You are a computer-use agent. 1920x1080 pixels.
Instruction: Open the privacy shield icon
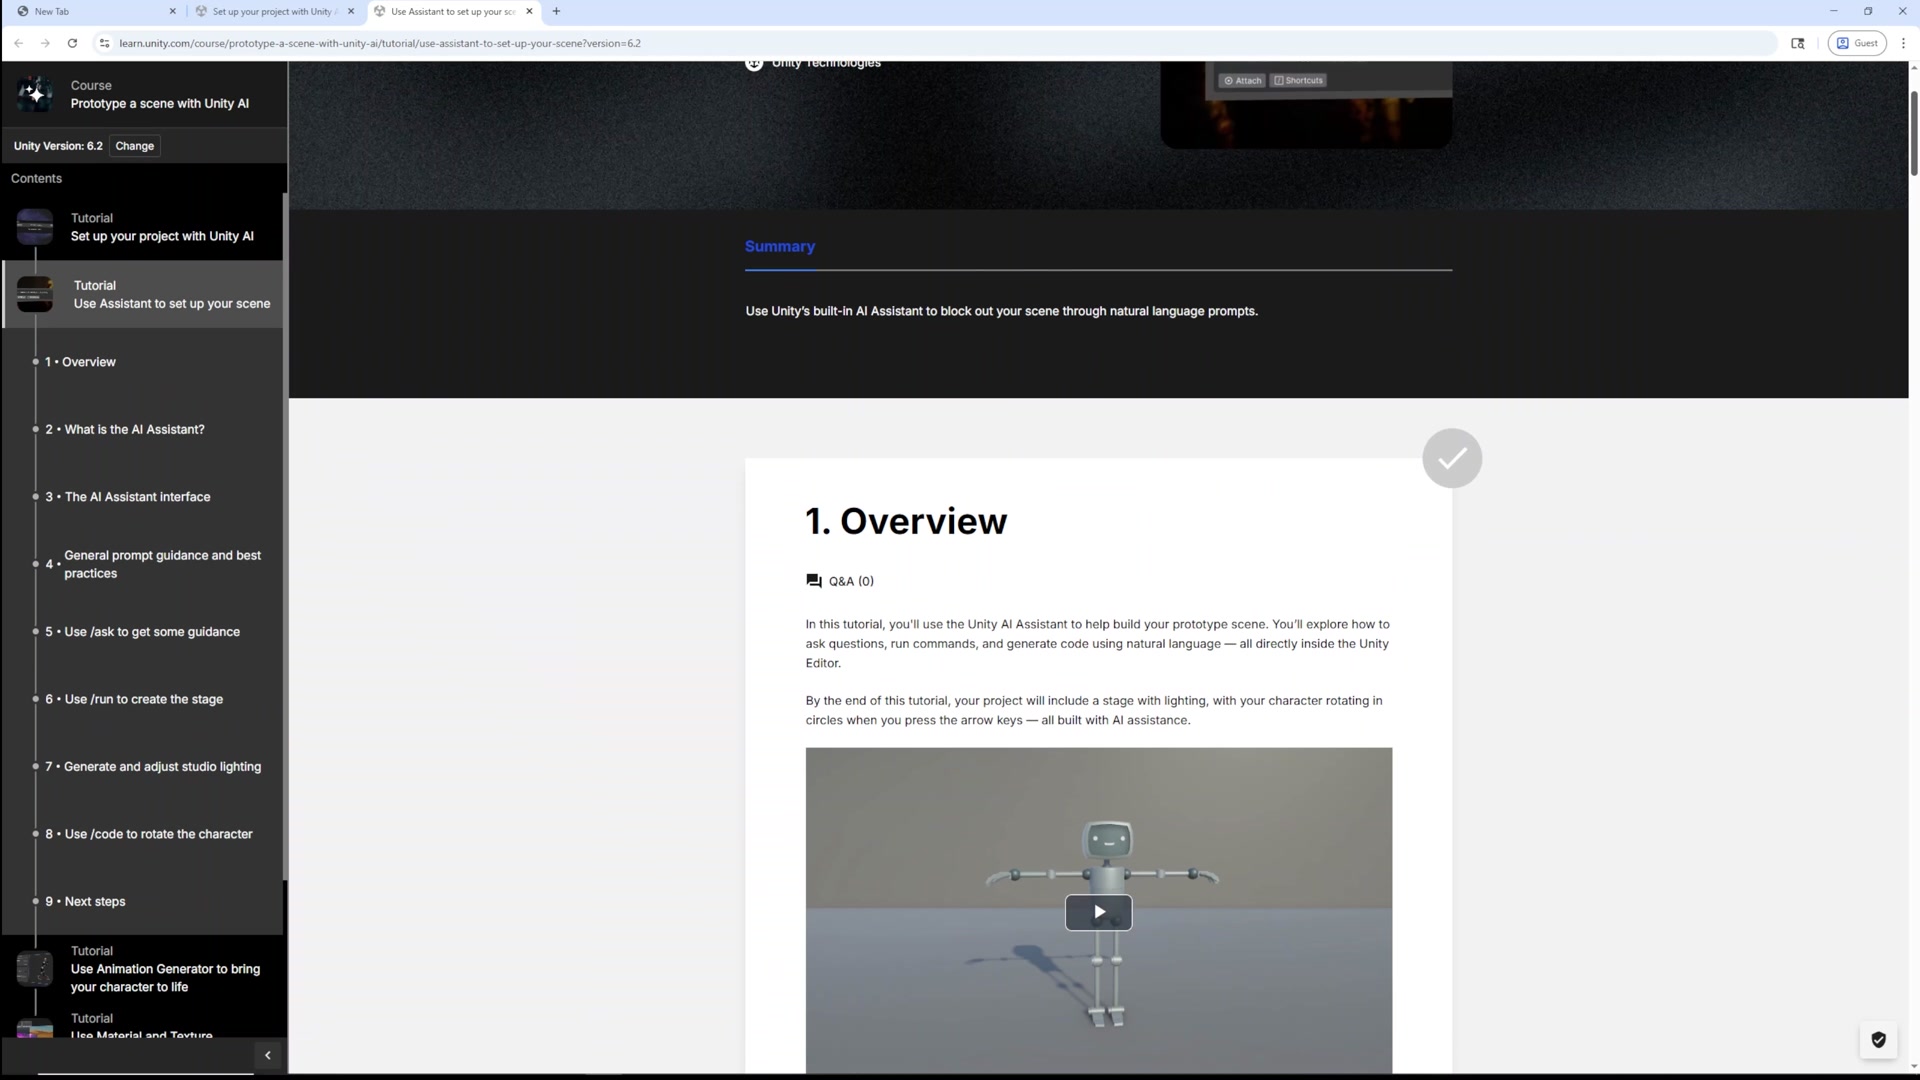click(x=1878, y=1040)
